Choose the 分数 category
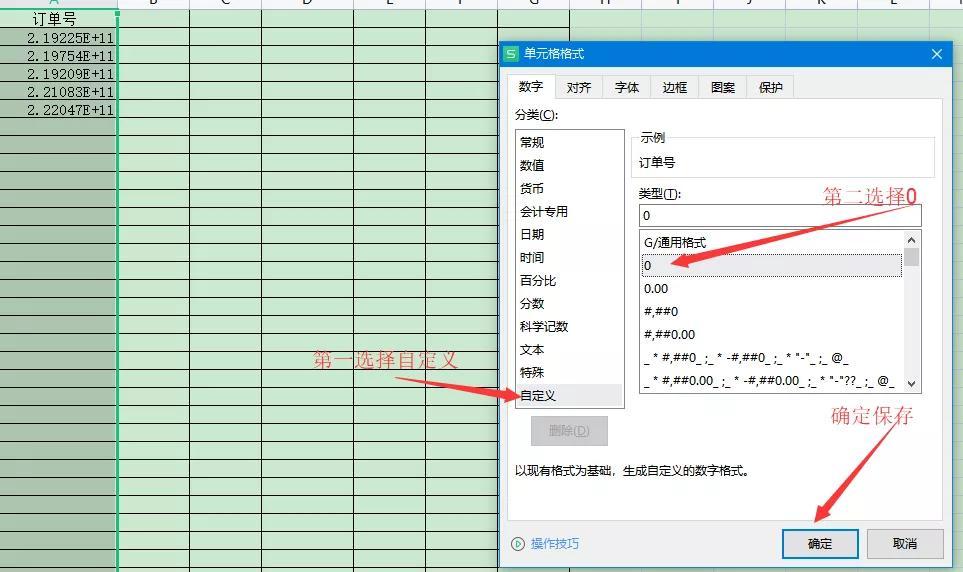The height and width of the screenshot is (572, 963). click(569, 304)
